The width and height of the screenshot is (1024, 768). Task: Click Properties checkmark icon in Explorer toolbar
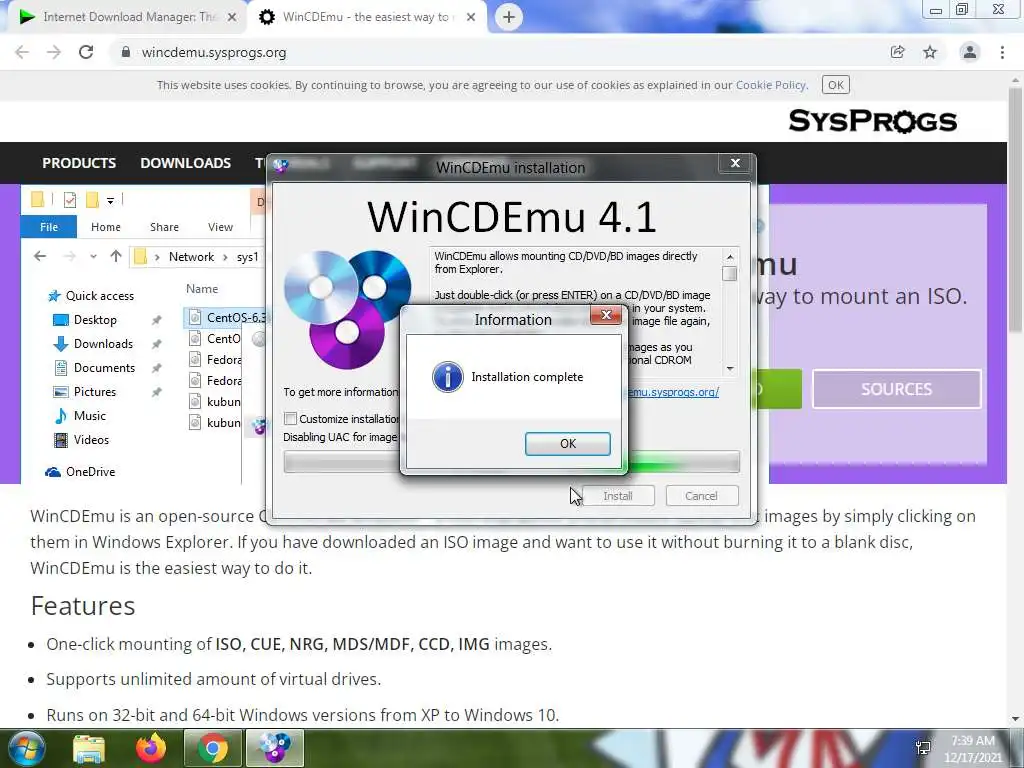point(70,200)
